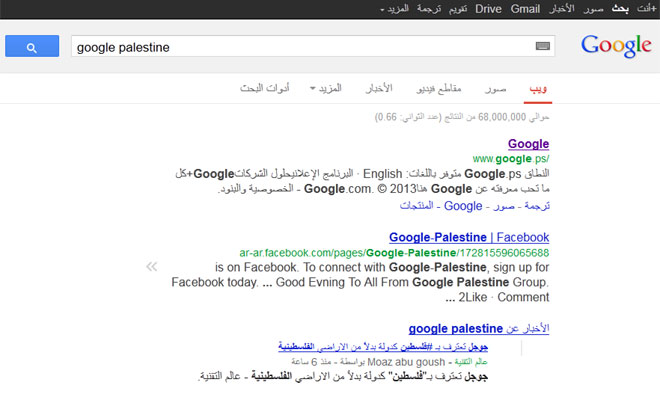660x400 pixels.
Task: Open Drive from the top bar
Action: [x=488, y=9]
